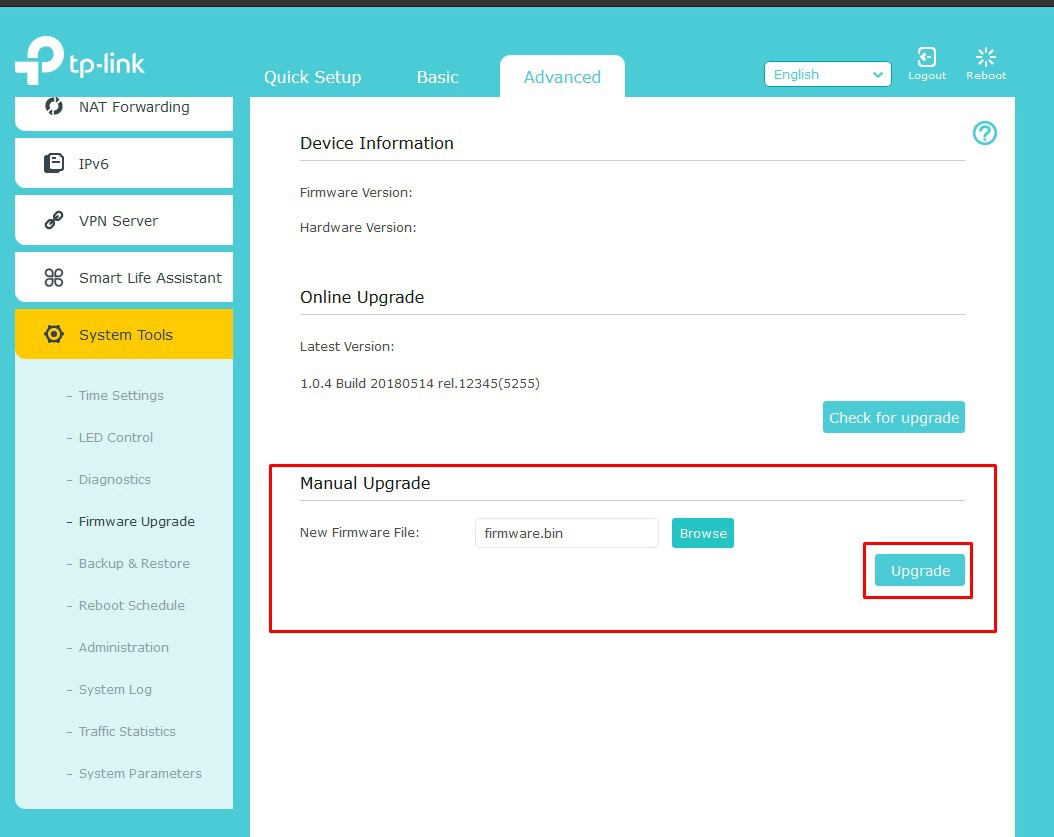Open the System Log page
The height and width of the screenshot is (837, 1054).
pyautogui.click(x=115, y=690)
